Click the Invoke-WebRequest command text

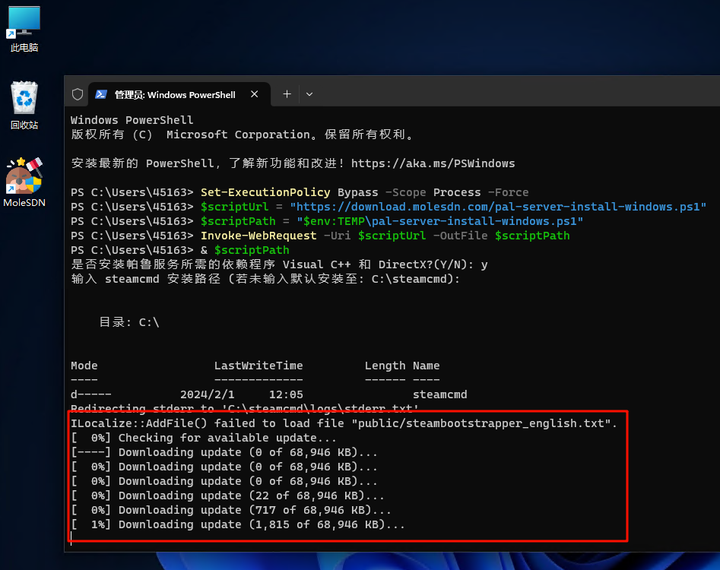[259, 236]
